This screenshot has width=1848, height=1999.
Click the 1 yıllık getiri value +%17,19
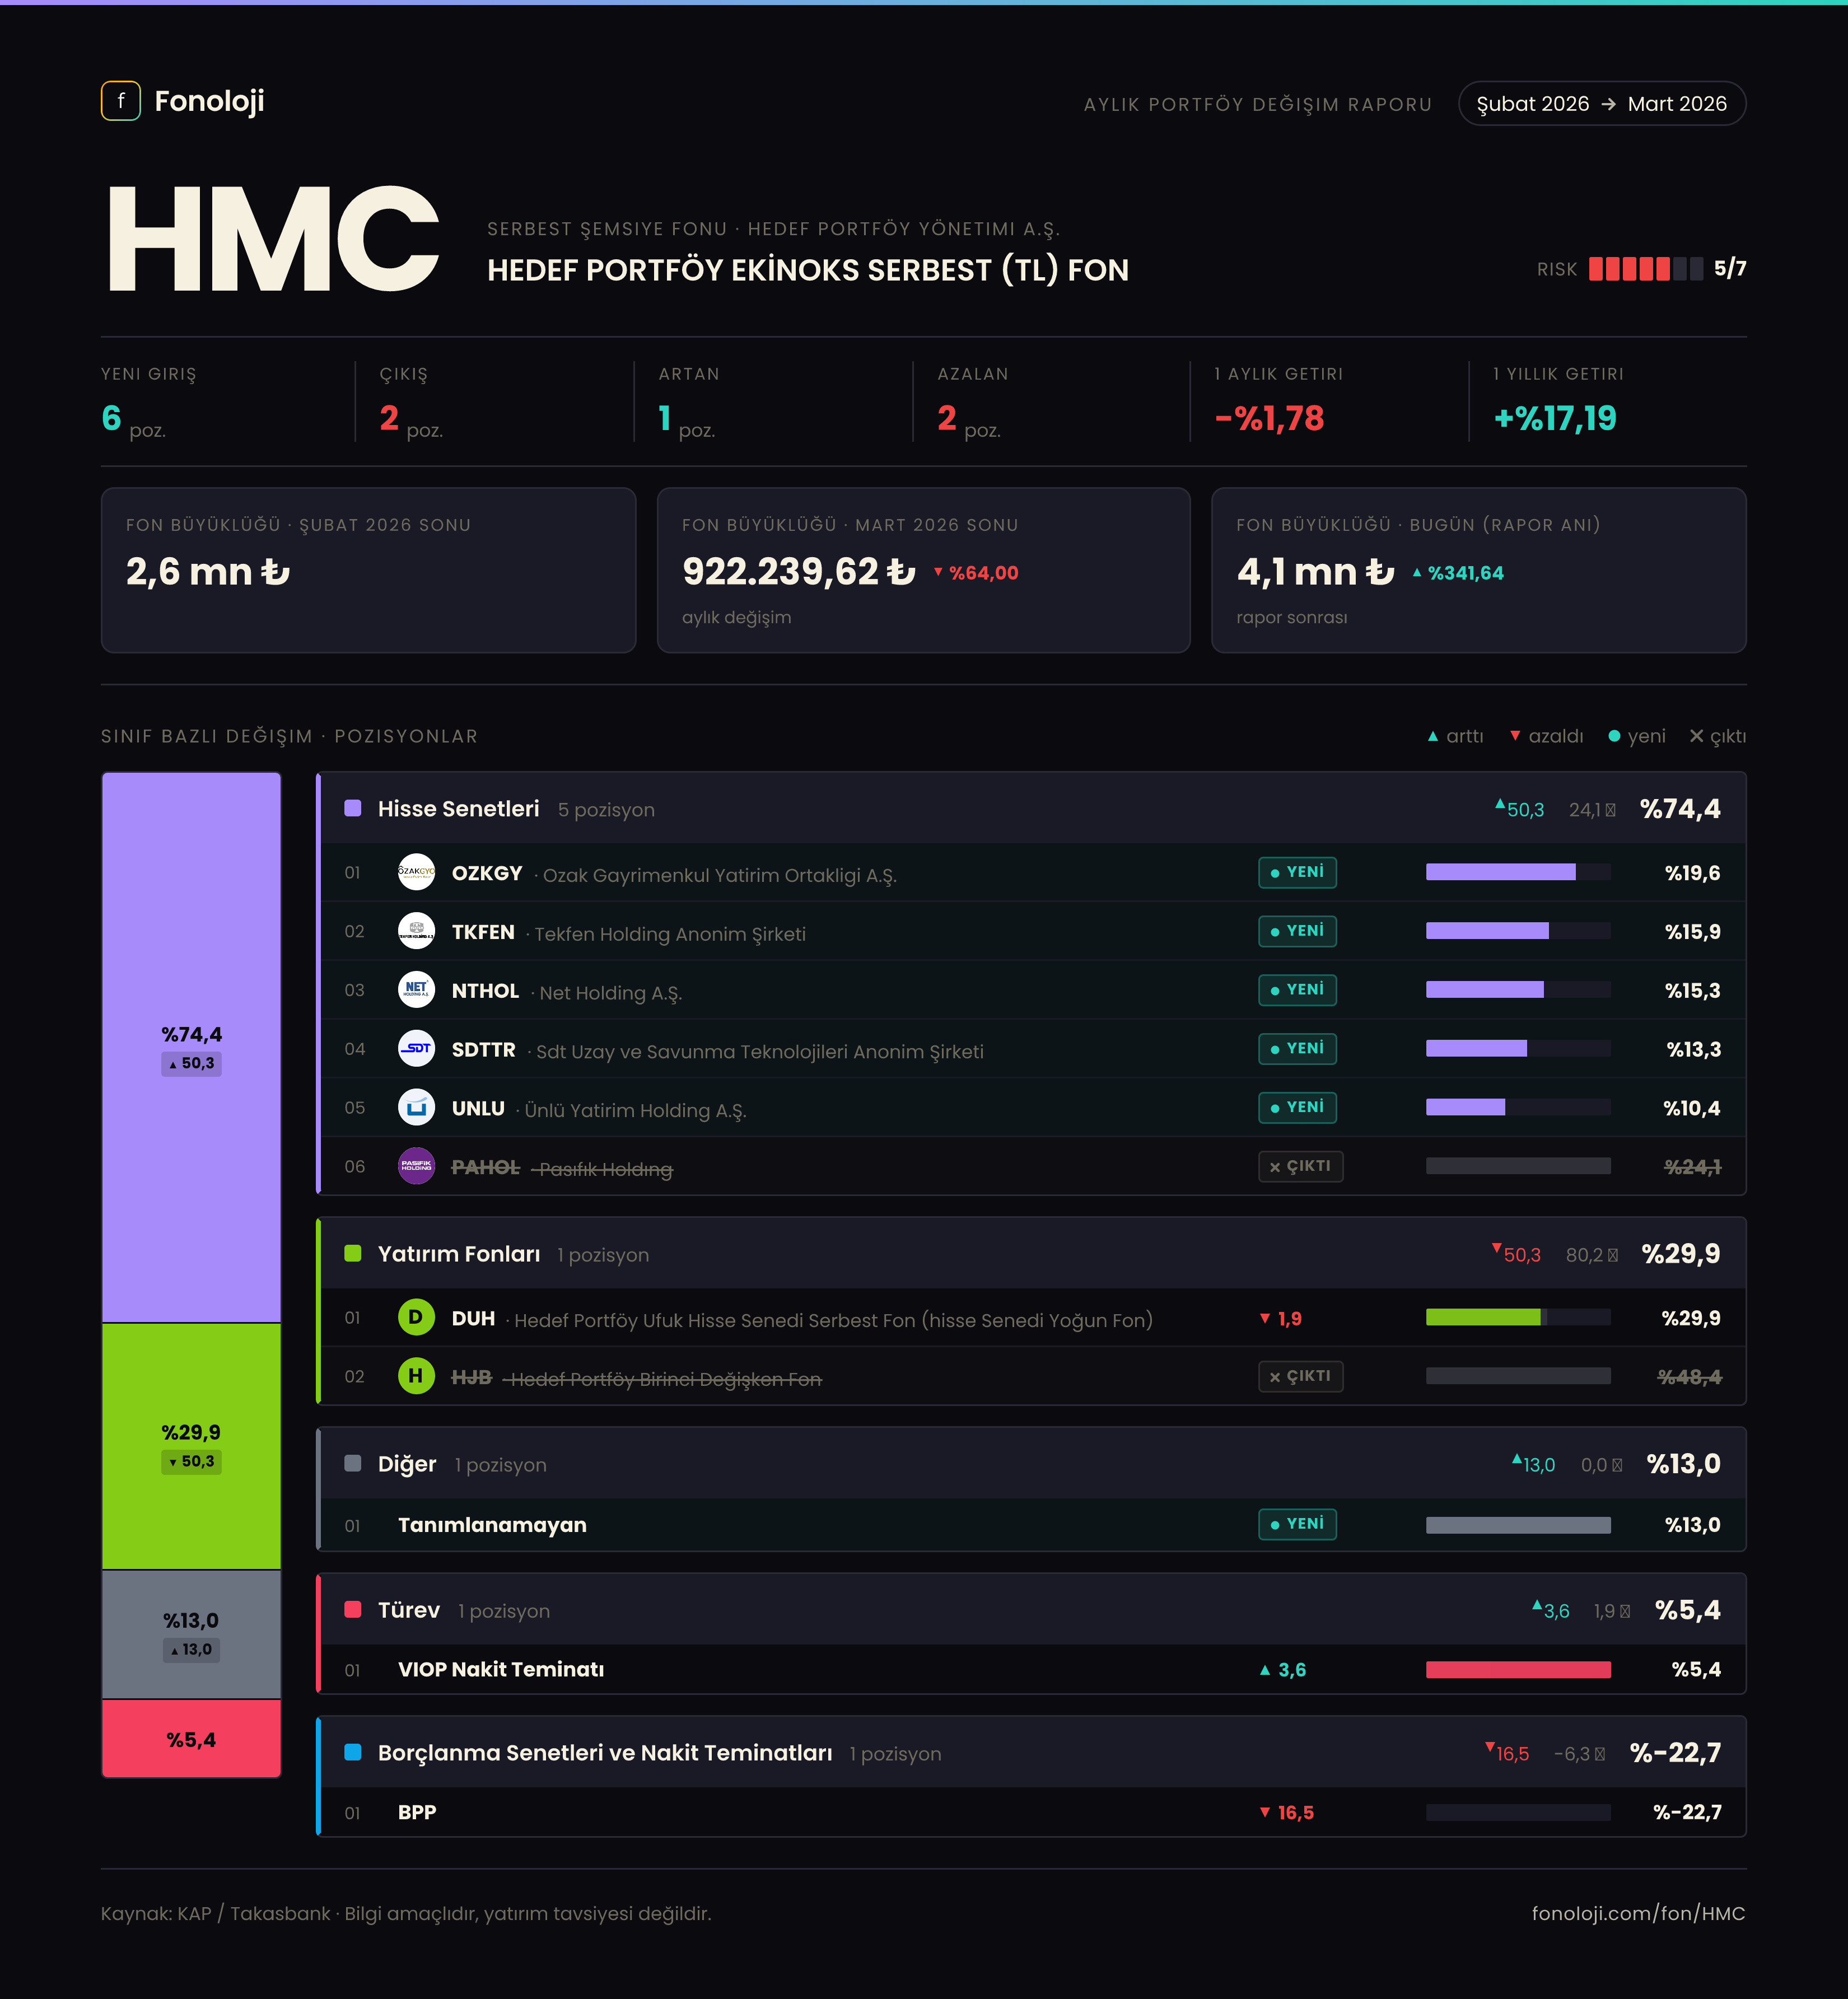tap(1555, 418)
